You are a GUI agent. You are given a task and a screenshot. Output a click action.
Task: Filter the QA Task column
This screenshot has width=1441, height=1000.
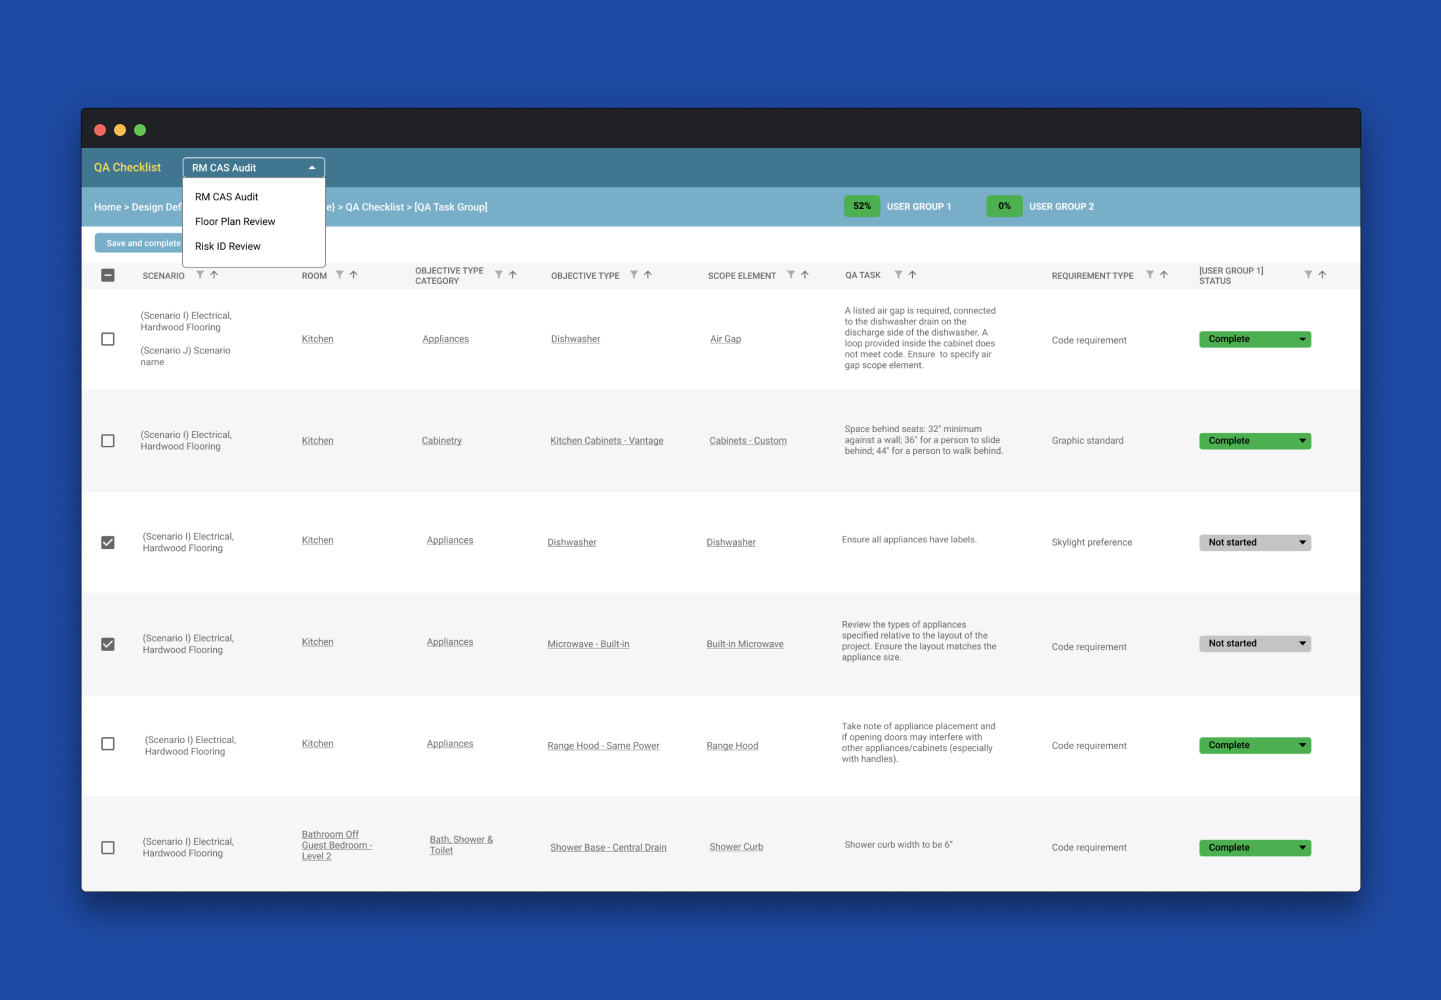point(898,275)
